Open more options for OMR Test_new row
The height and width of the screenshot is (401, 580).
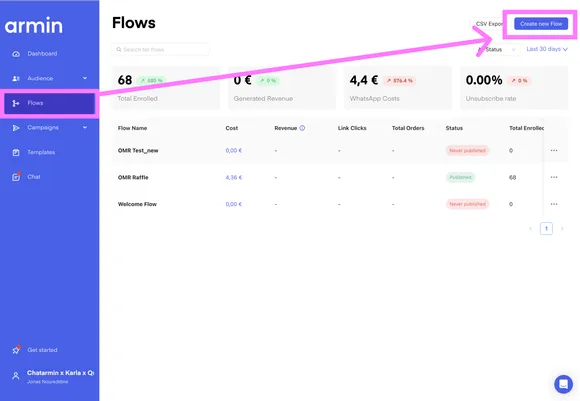(554, 151)
